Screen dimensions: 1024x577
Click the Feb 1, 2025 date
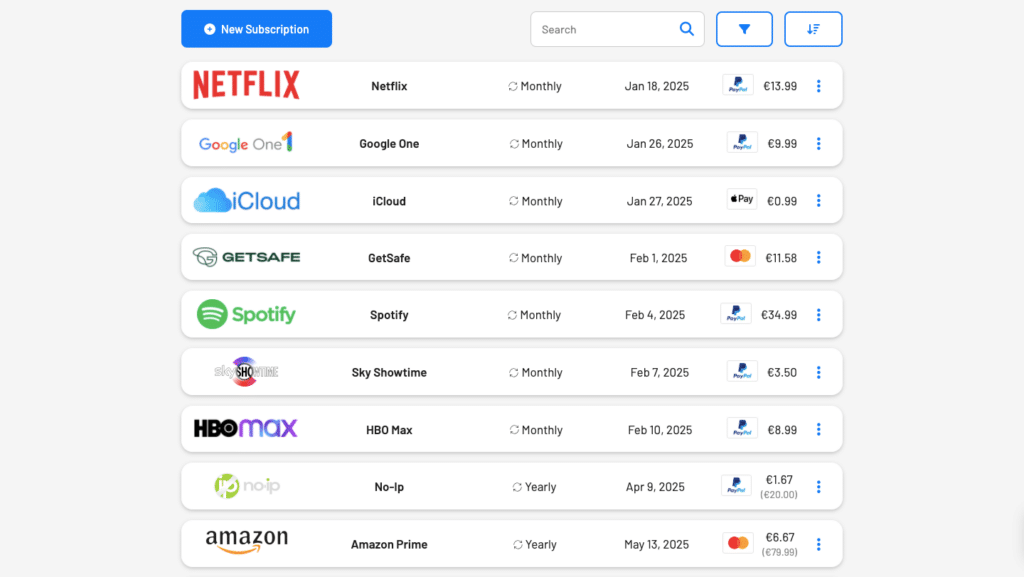tap(658, 258)
